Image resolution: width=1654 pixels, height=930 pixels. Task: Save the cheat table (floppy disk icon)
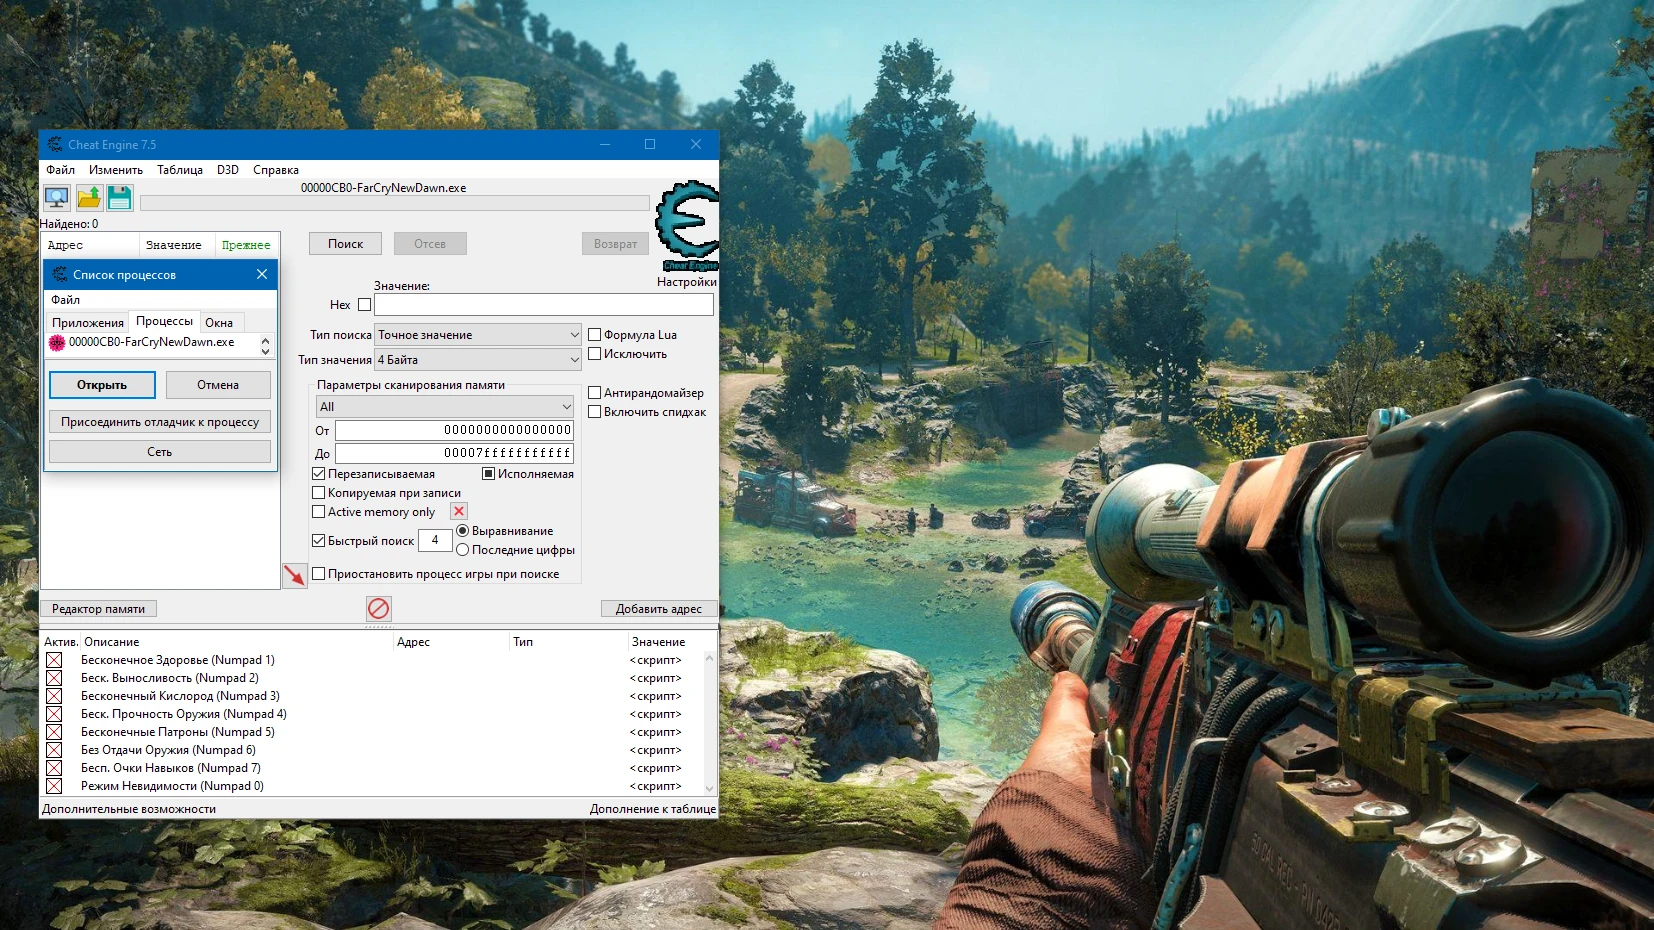point(119,197)
